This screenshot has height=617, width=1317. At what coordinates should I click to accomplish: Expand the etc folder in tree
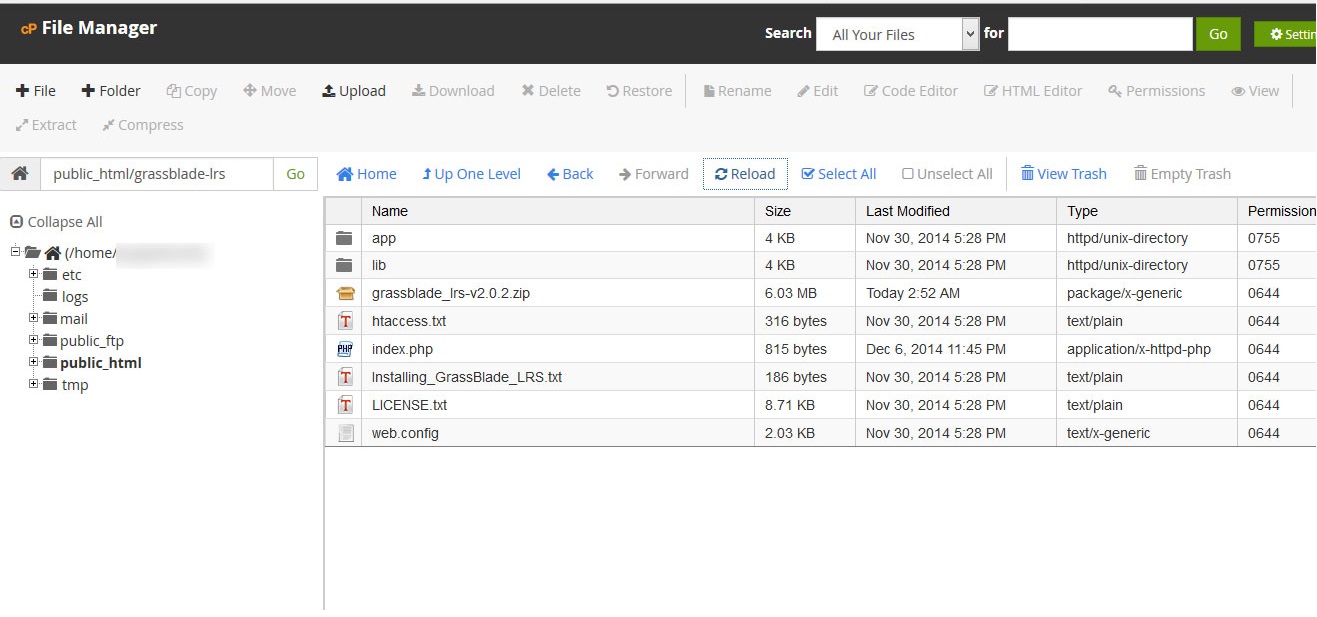33,274
